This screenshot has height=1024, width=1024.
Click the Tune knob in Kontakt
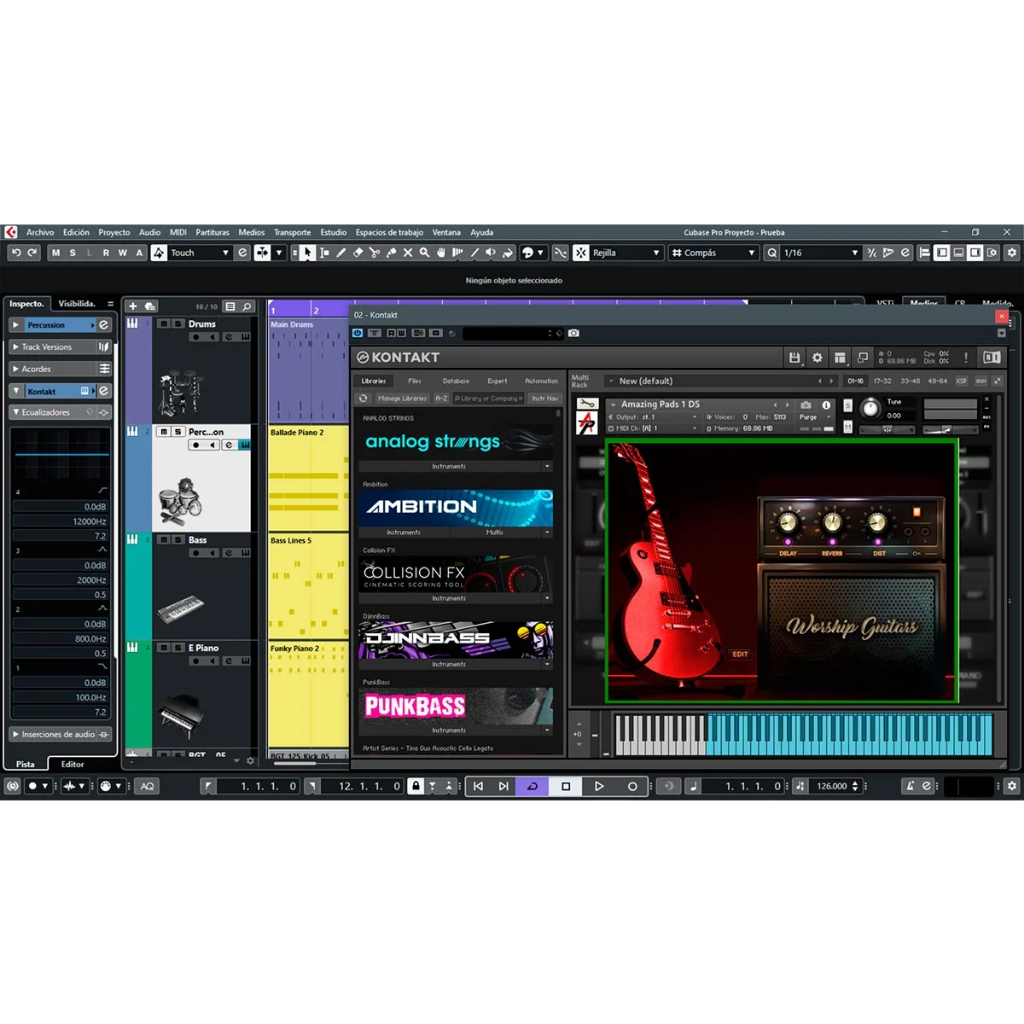coord(870,409)
